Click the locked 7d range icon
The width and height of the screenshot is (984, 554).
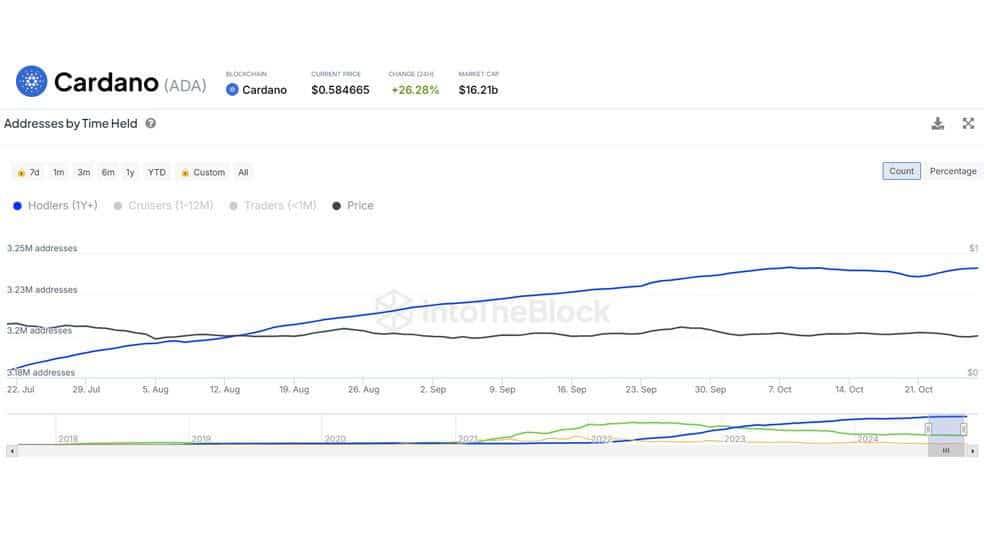[x=21, y=173]
